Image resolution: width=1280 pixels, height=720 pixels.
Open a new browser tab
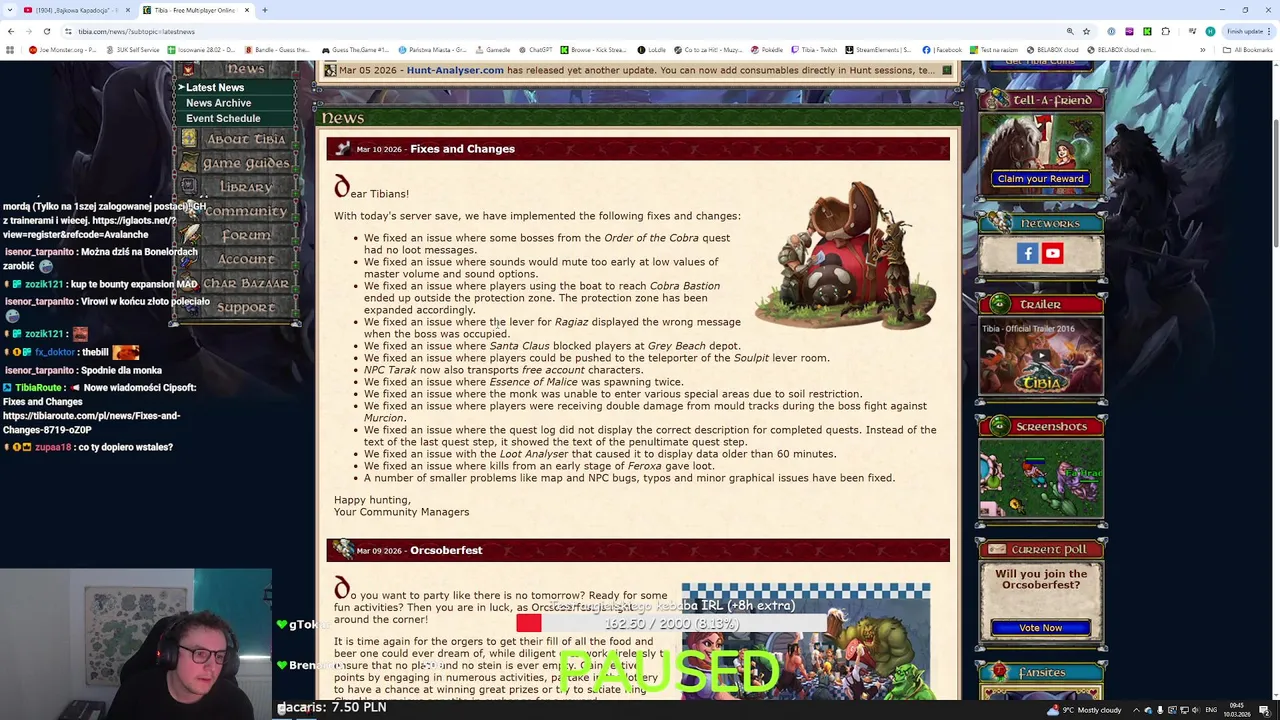[265, 10]
